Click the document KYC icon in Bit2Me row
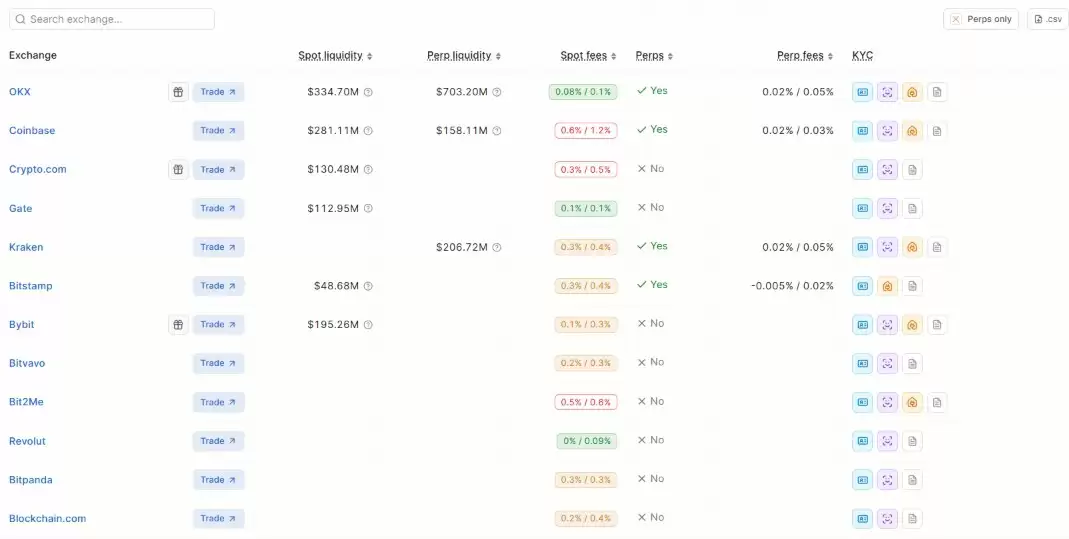This screenshot has width=1069, height=539. tap(937, 403)
